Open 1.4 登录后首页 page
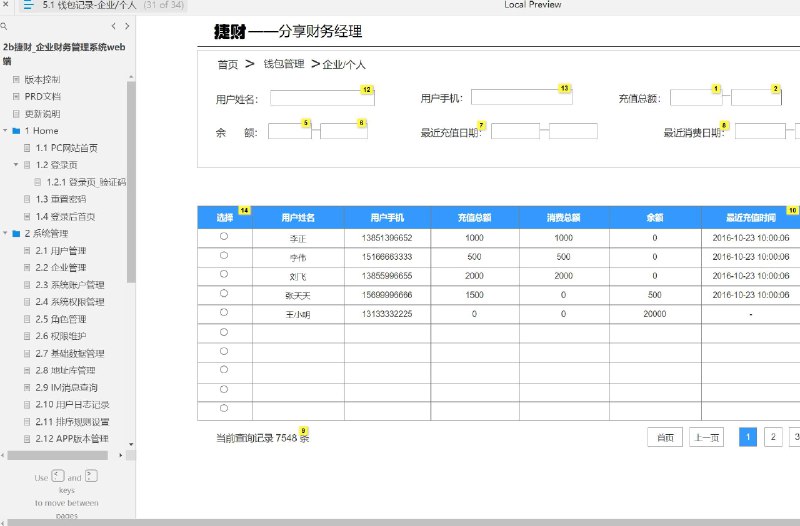This screenshot has width=800, height=526. (65, 216)
